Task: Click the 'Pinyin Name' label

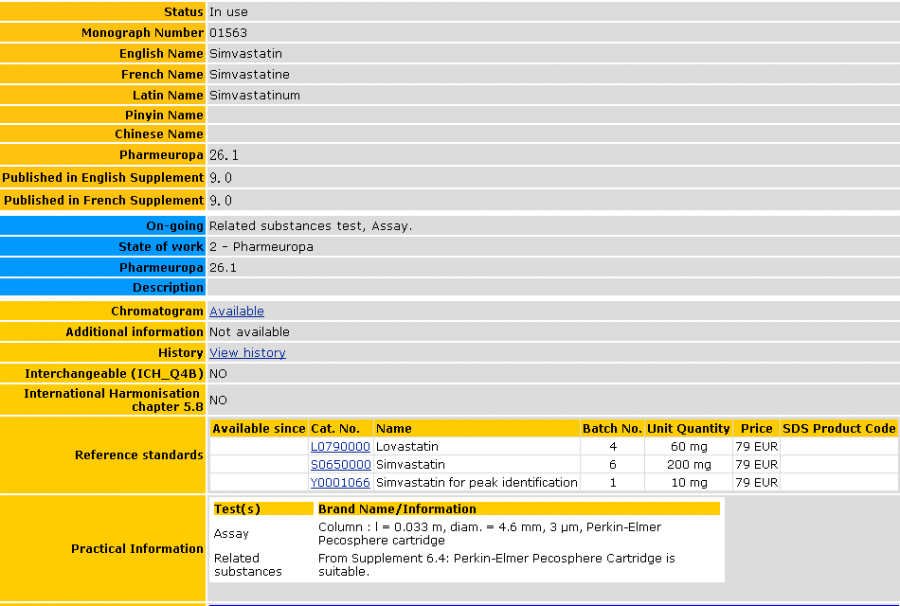Action: click(164, 115)
